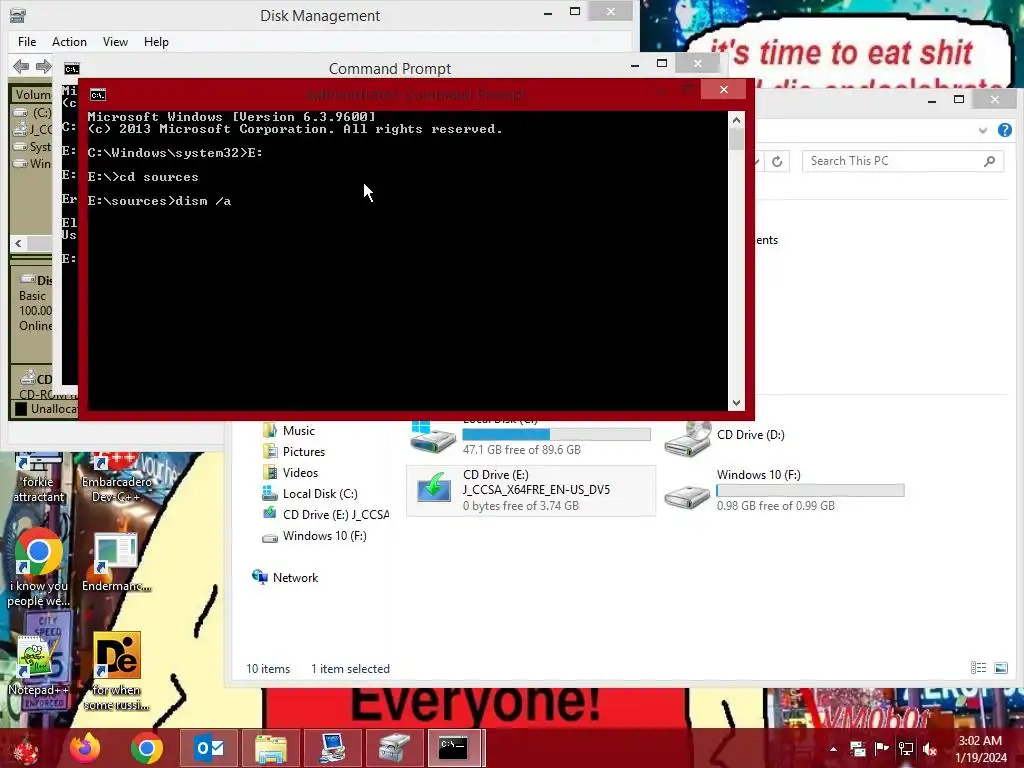This screenshot has width=1024, height=768.
Task: Open the View menu in Disk Management
Action: coord(115,42)
